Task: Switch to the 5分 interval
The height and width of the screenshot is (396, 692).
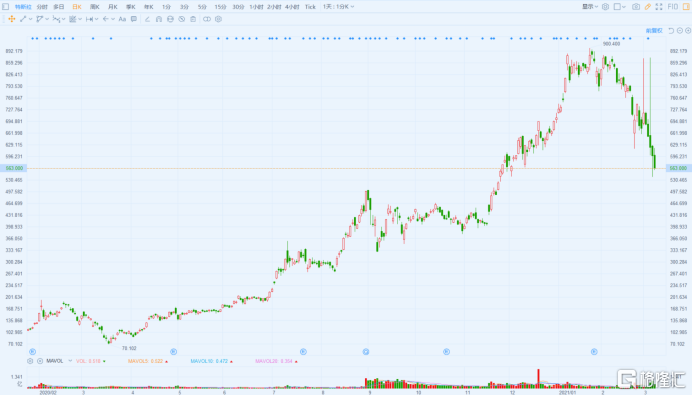Action: click(x=202, y=7)
